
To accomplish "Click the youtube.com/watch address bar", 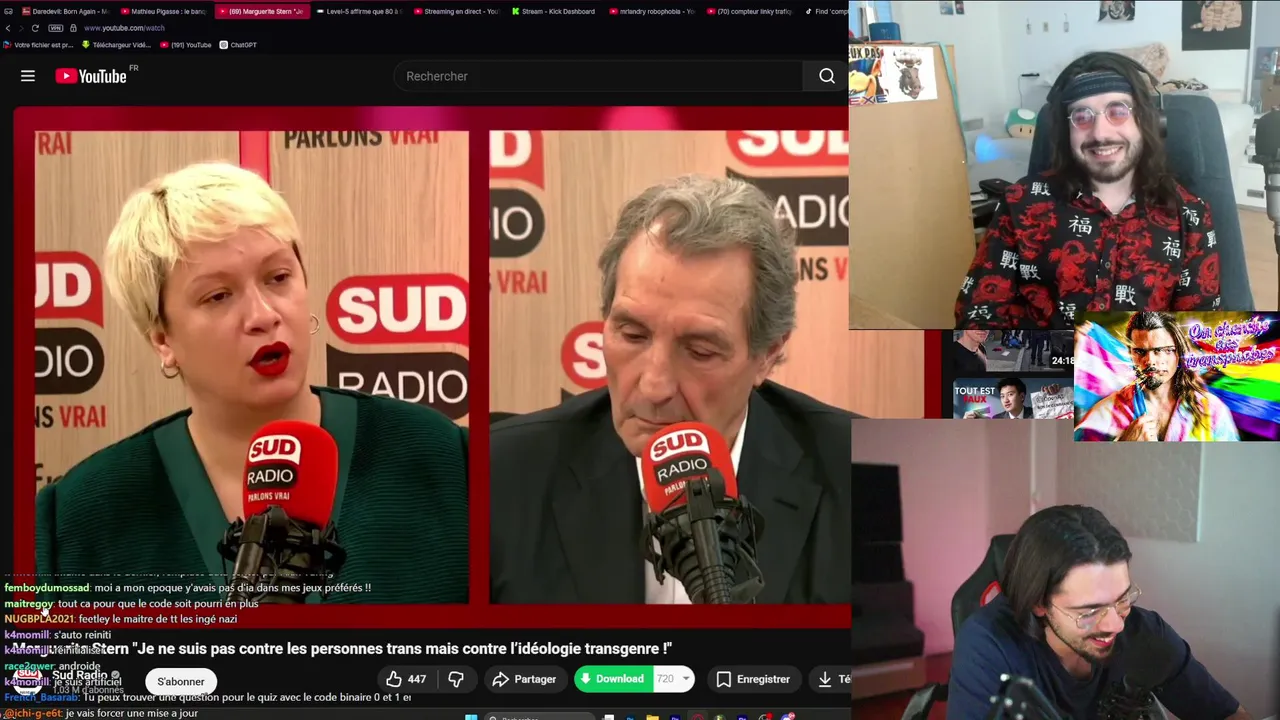I will pos(124,28).
